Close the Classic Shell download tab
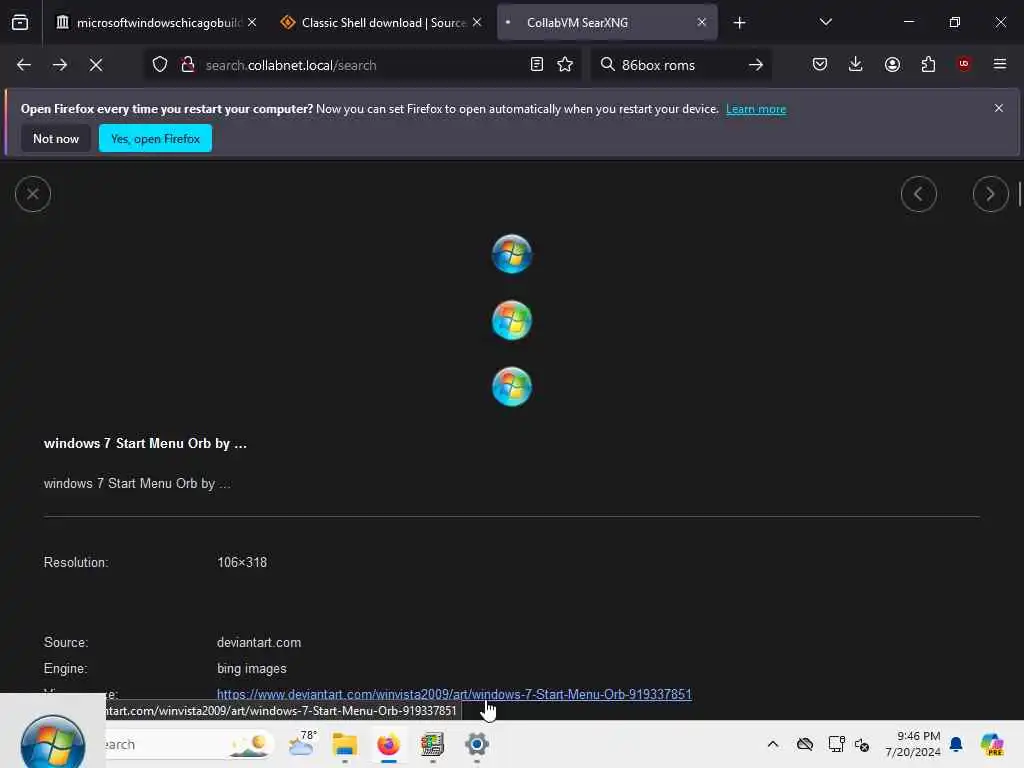Screen dimensions: 1024x768 coord(477,23)
